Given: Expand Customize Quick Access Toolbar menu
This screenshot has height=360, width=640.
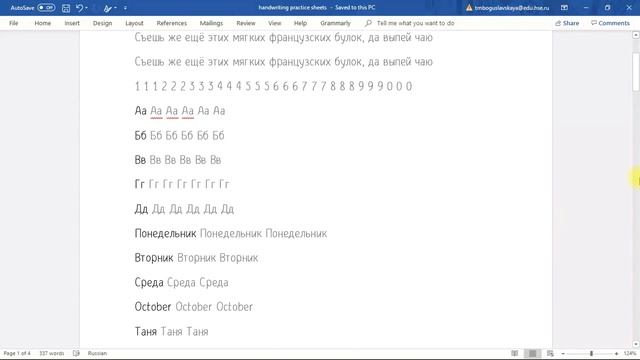Looking at the screenshot, I should tap(125, 8).
